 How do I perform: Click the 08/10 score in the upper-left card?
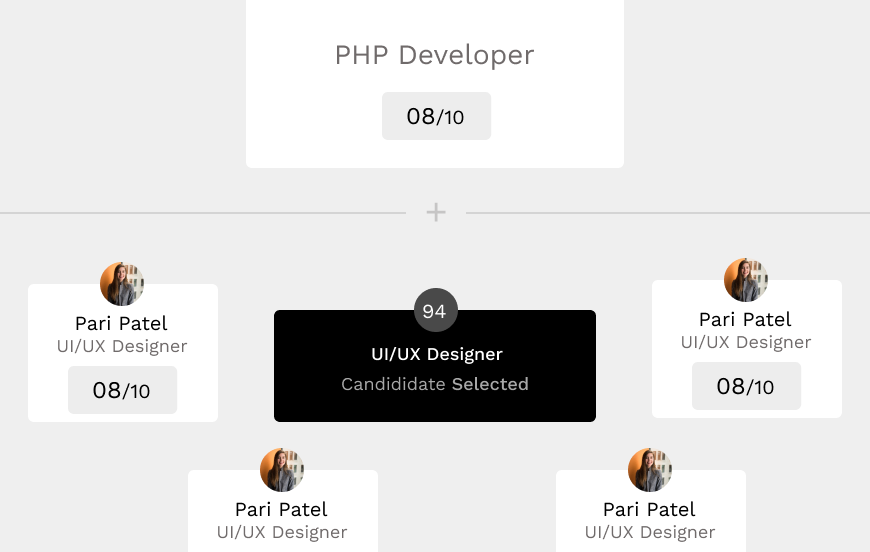tap(122, 390)
